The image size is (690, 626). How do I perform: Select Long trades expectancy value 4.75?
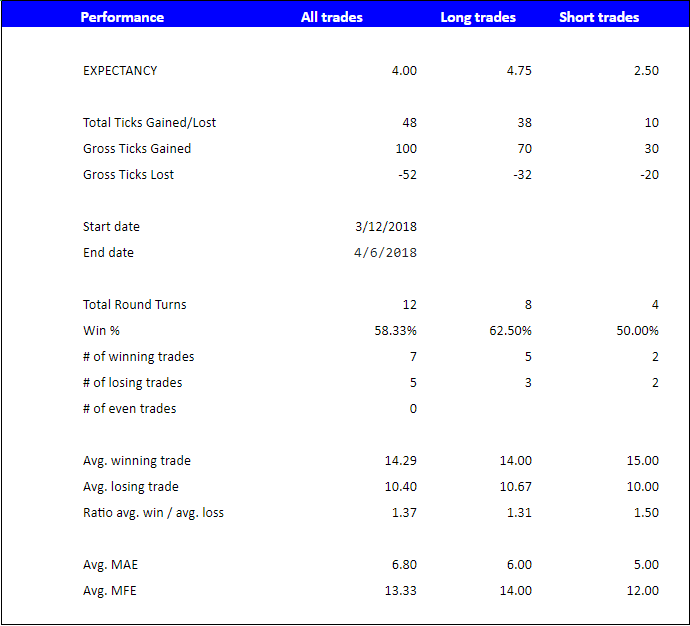tap(519, 71)
